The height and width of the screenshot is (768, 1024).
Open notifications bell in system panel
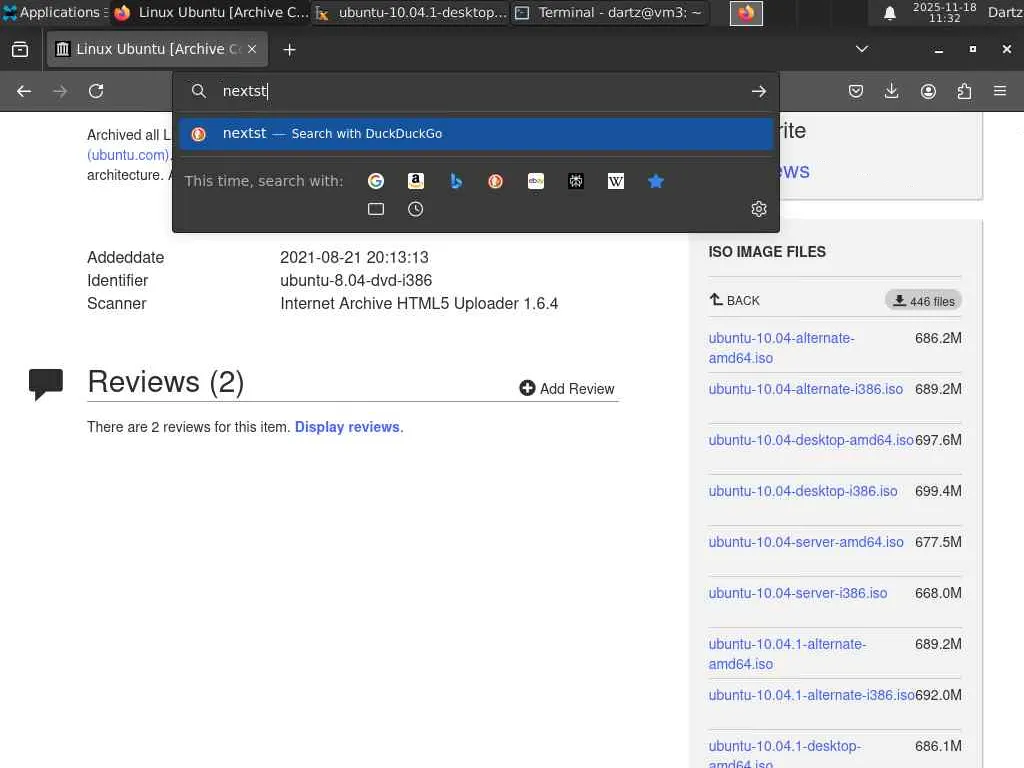[x=889, y=13]
